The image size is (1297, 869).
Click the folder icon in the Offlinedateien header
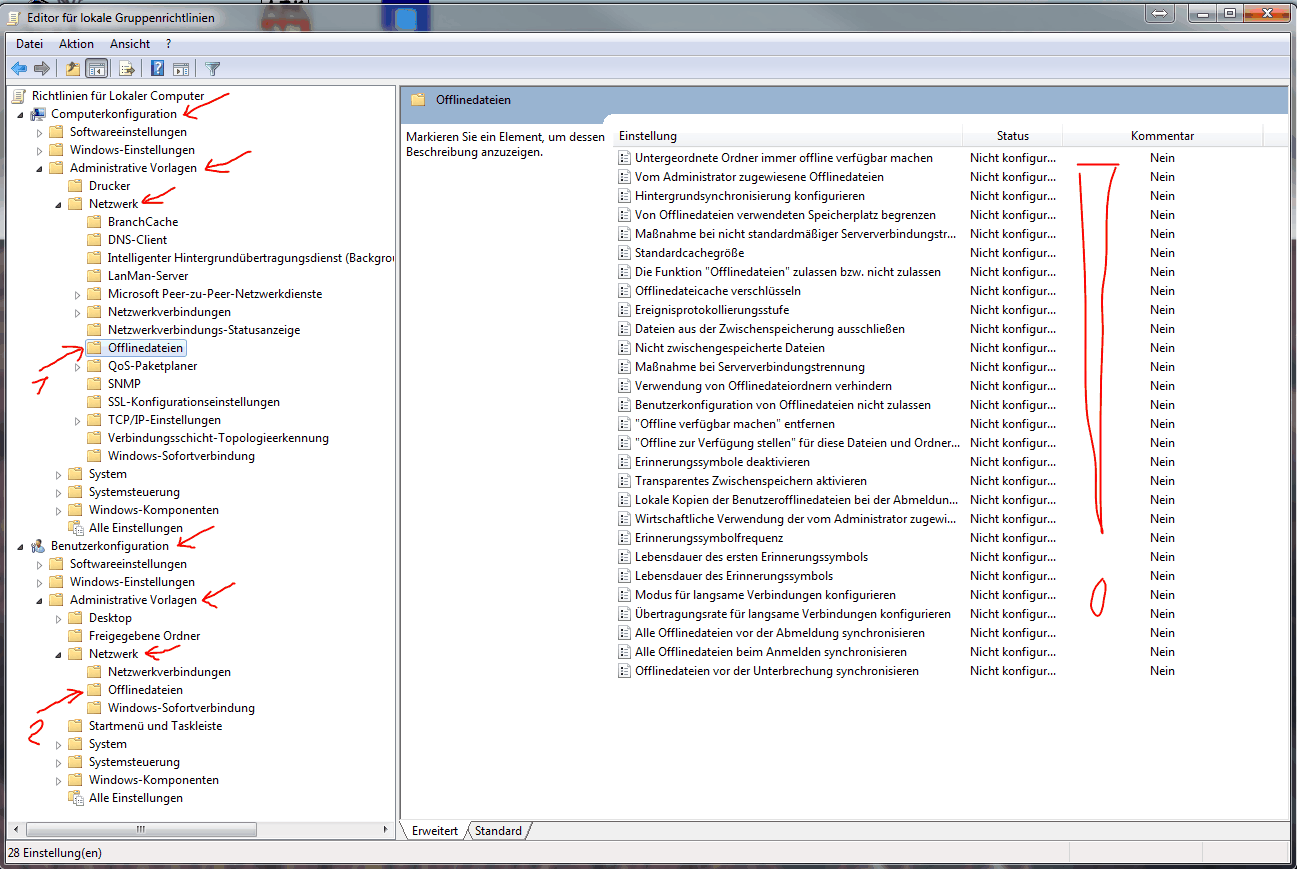(x=419, y=100)
